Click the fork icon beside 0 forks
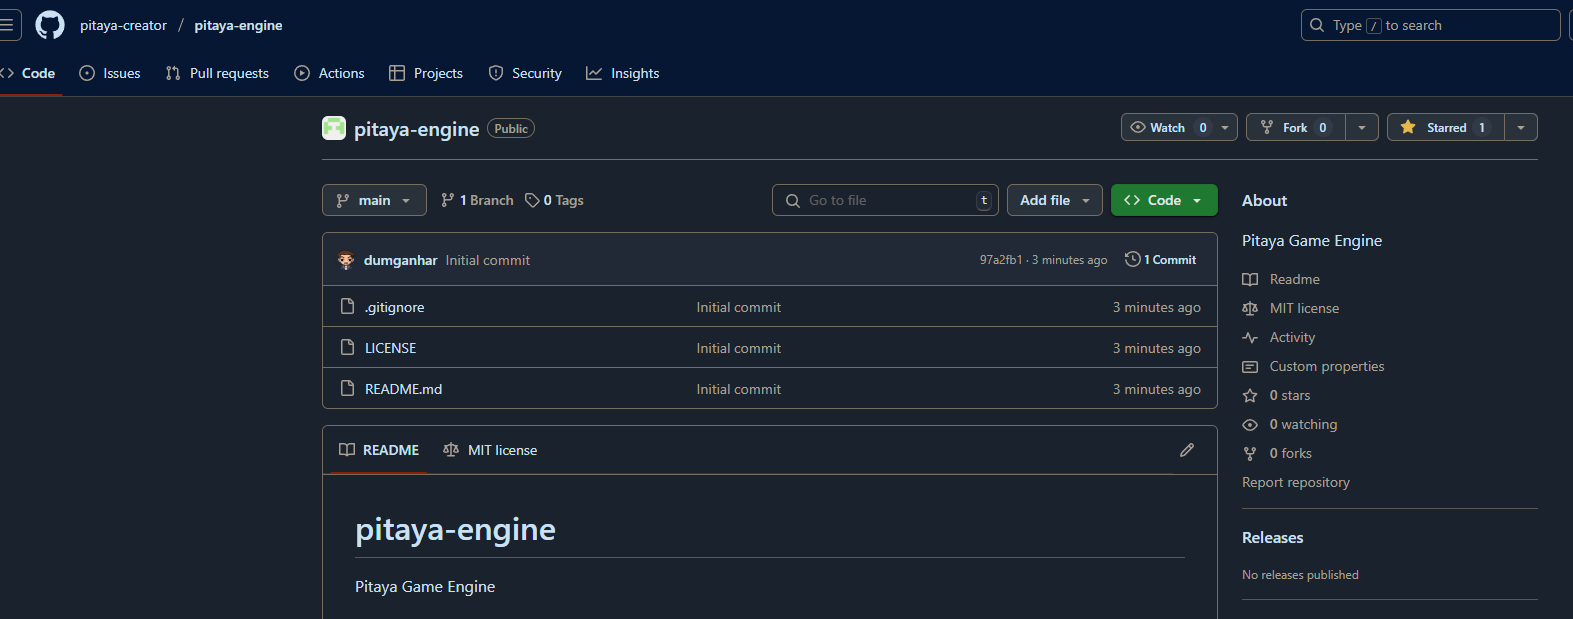The image size is (1573, 619). click(1250, 453)
